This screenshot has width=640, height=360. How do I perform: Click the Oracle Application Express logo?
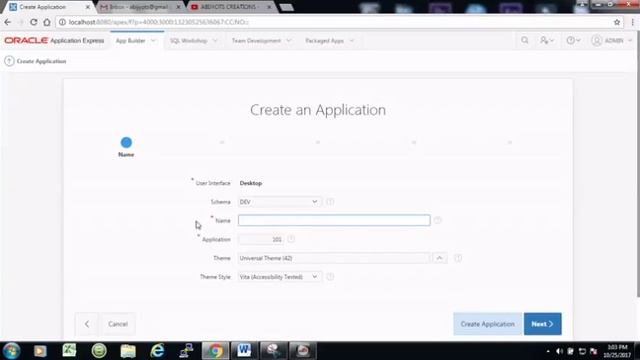coord(54,40)
